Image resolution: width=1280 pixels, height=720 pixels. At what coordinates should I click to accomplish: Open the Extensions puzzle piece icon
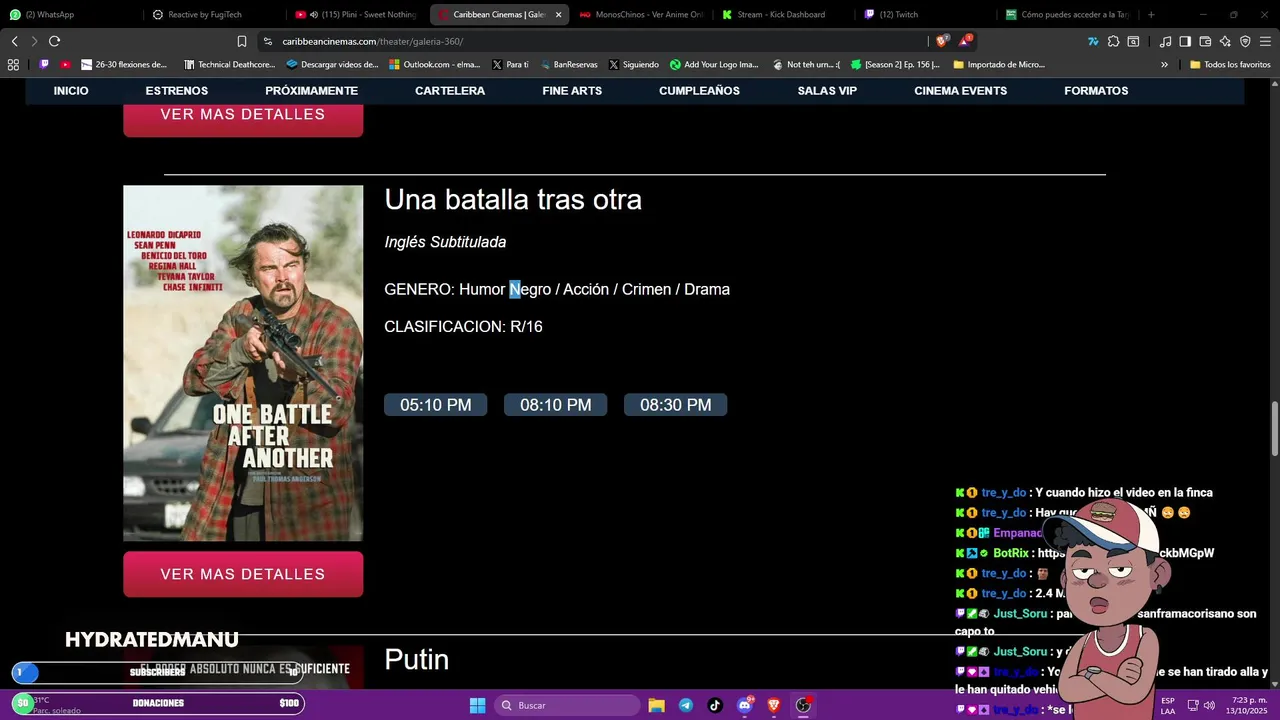[1113, 41]
